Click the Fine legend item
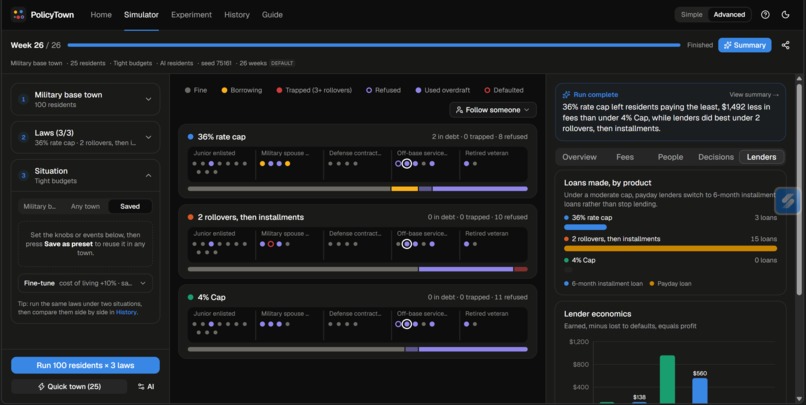The image size is (806, 405). [x=196, y=90]
